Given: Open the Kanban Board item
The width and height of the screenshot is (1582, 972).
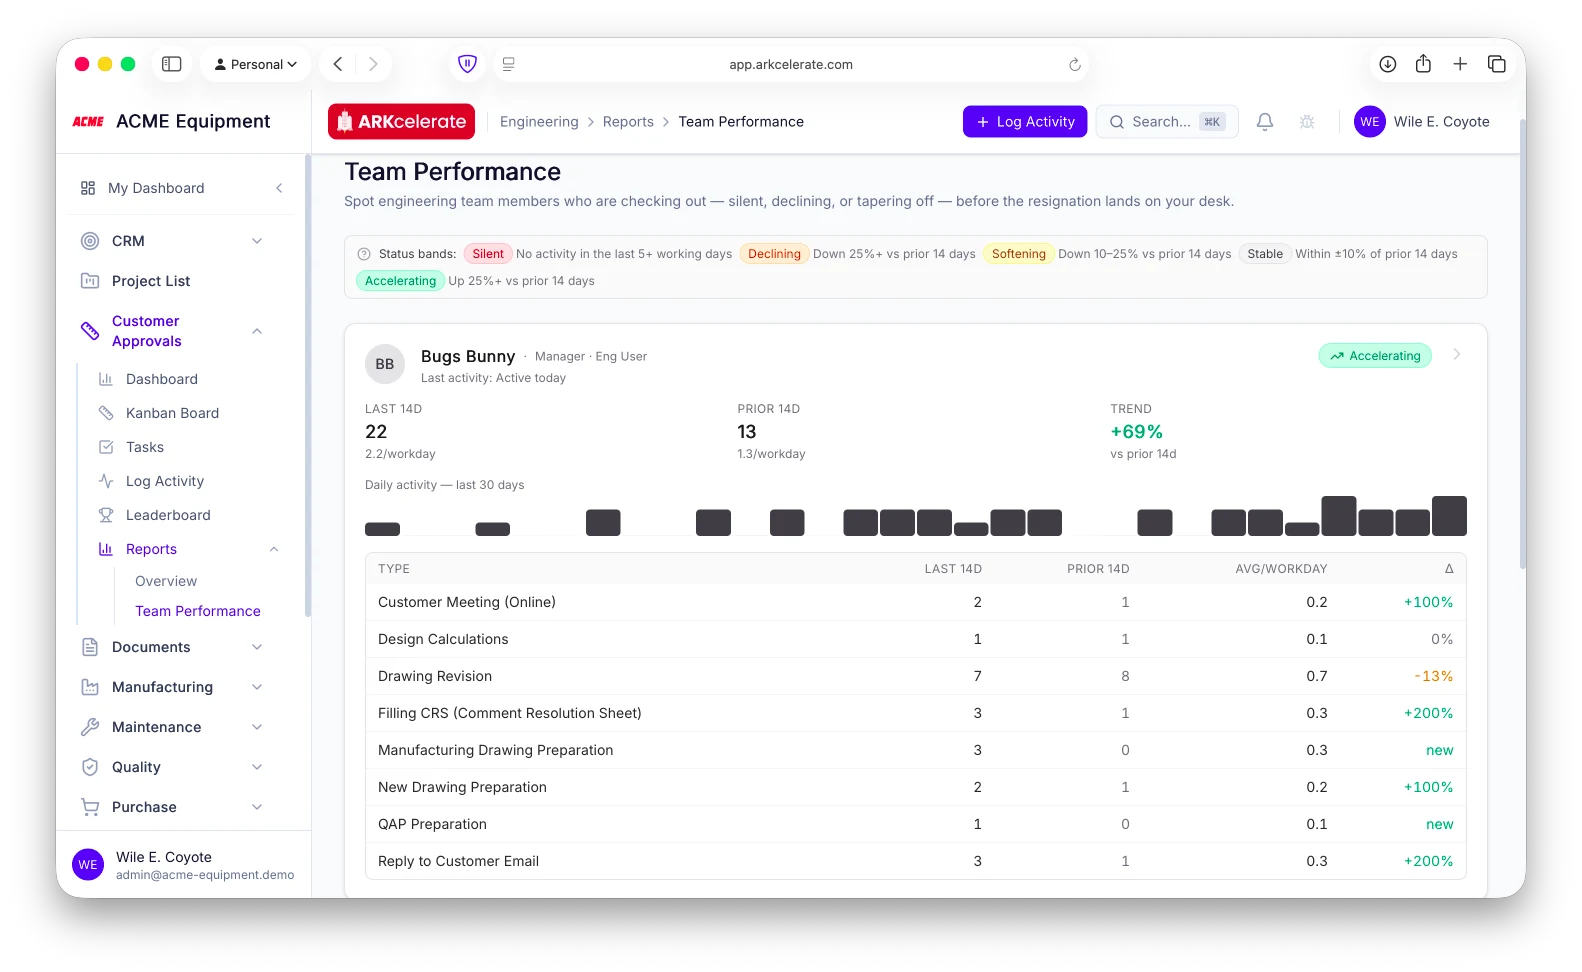Looking at the screenshot, I should point(172,413).
